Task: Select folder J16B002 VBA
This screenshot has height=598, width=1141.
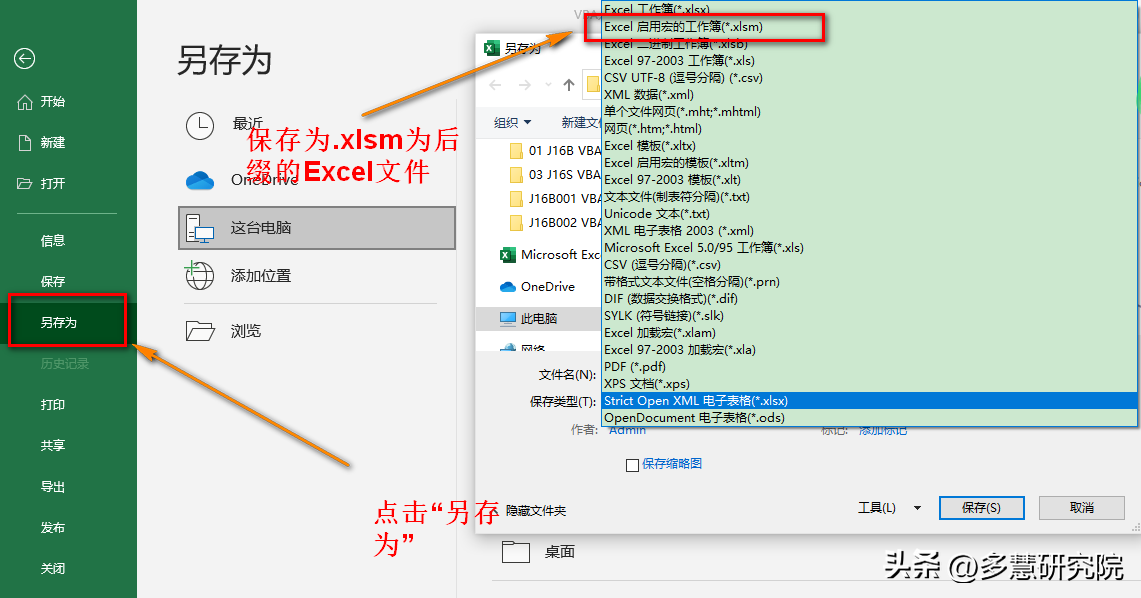Action: point(555,222)
